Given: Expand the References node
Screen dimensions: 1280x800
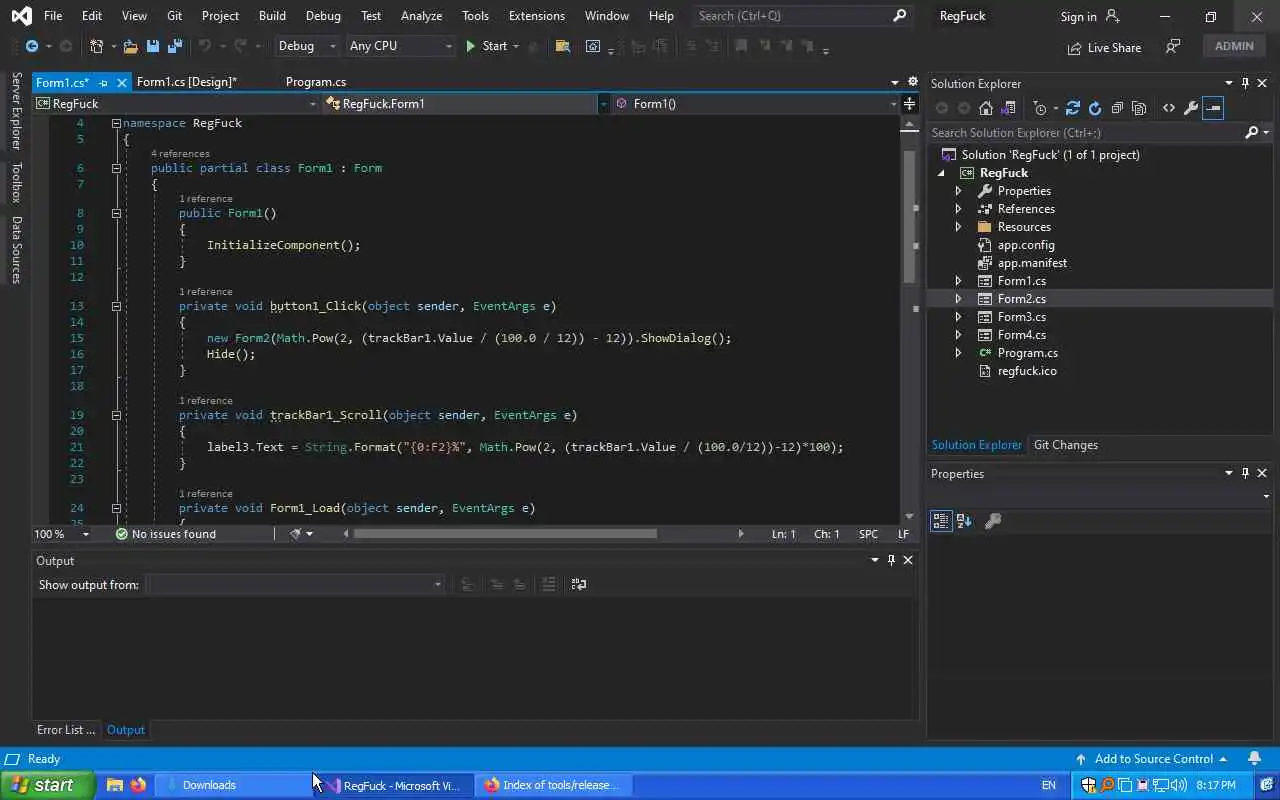Looking at the screenshot, I should pos(958,209).
